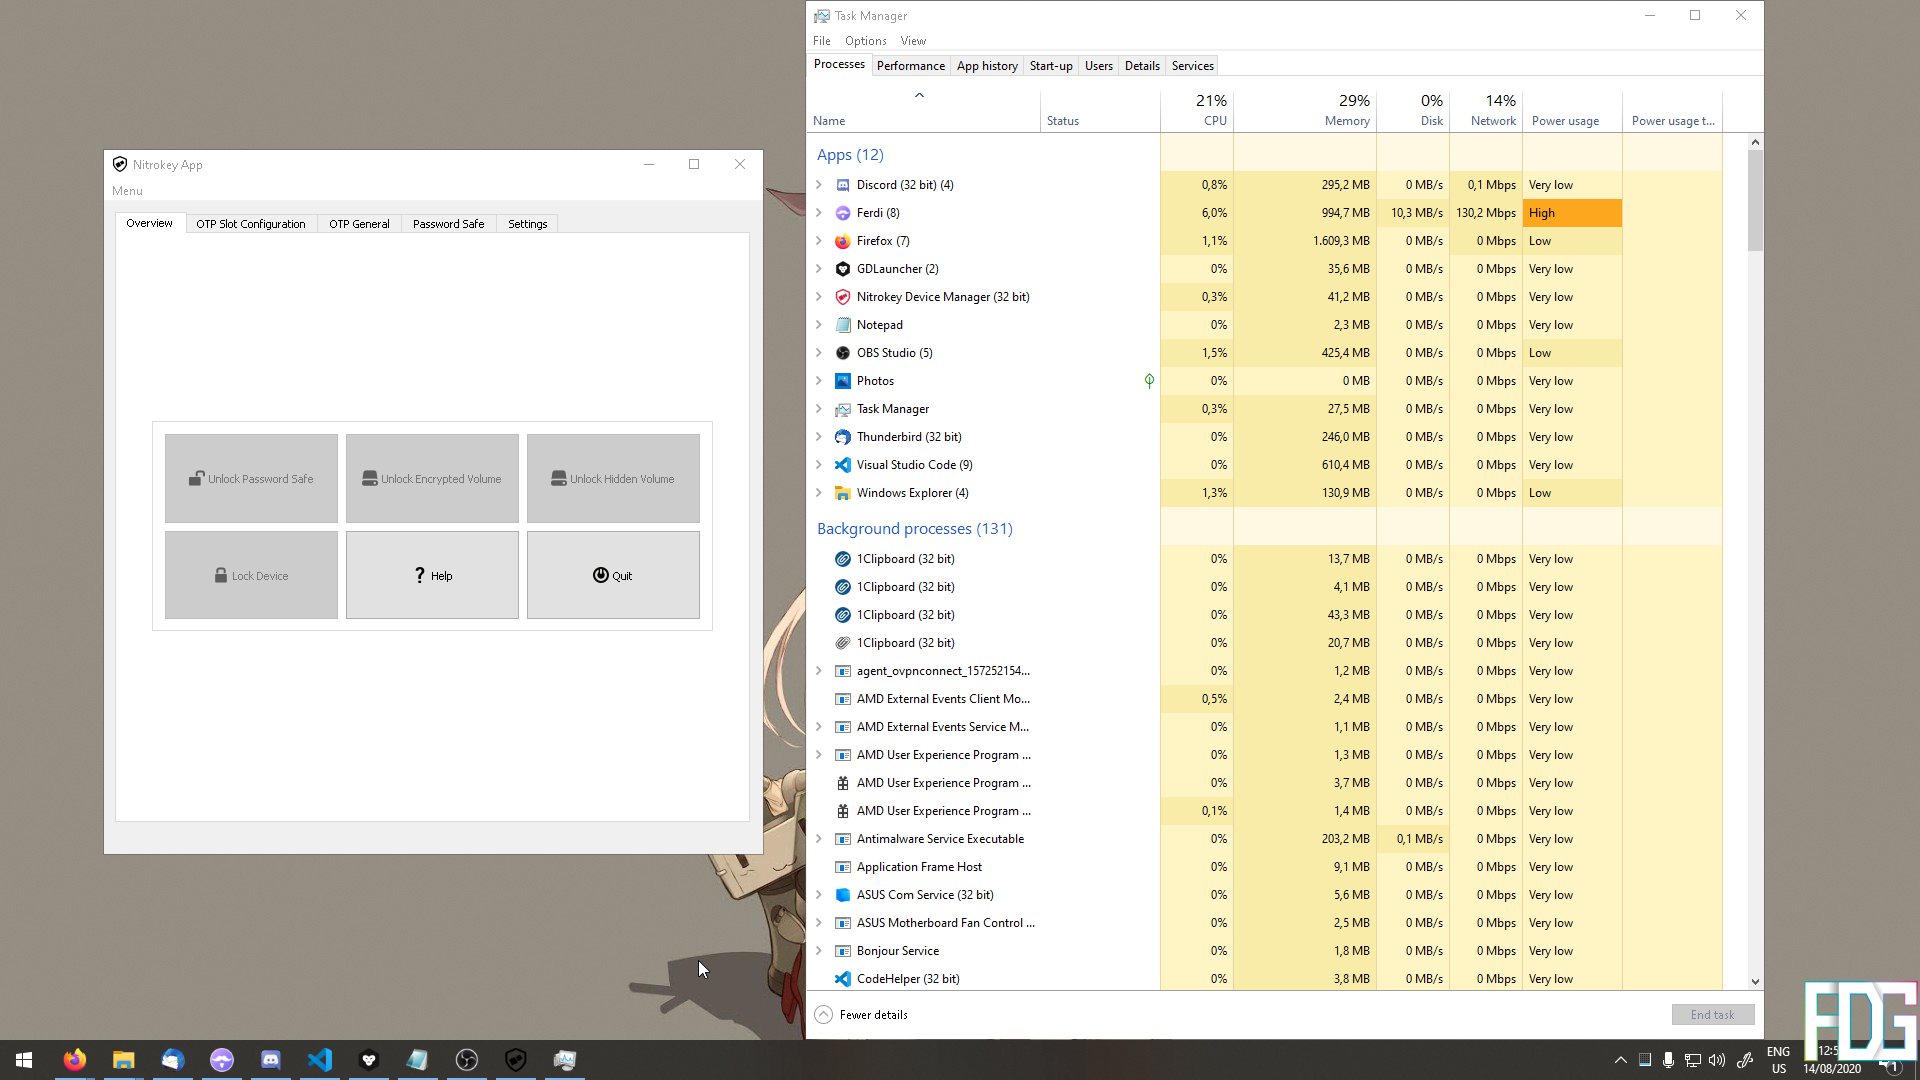Sort by the Network column header
Image resolution: width=1920 pixels, height=1080 pixels.
[x=1486, y=110]
